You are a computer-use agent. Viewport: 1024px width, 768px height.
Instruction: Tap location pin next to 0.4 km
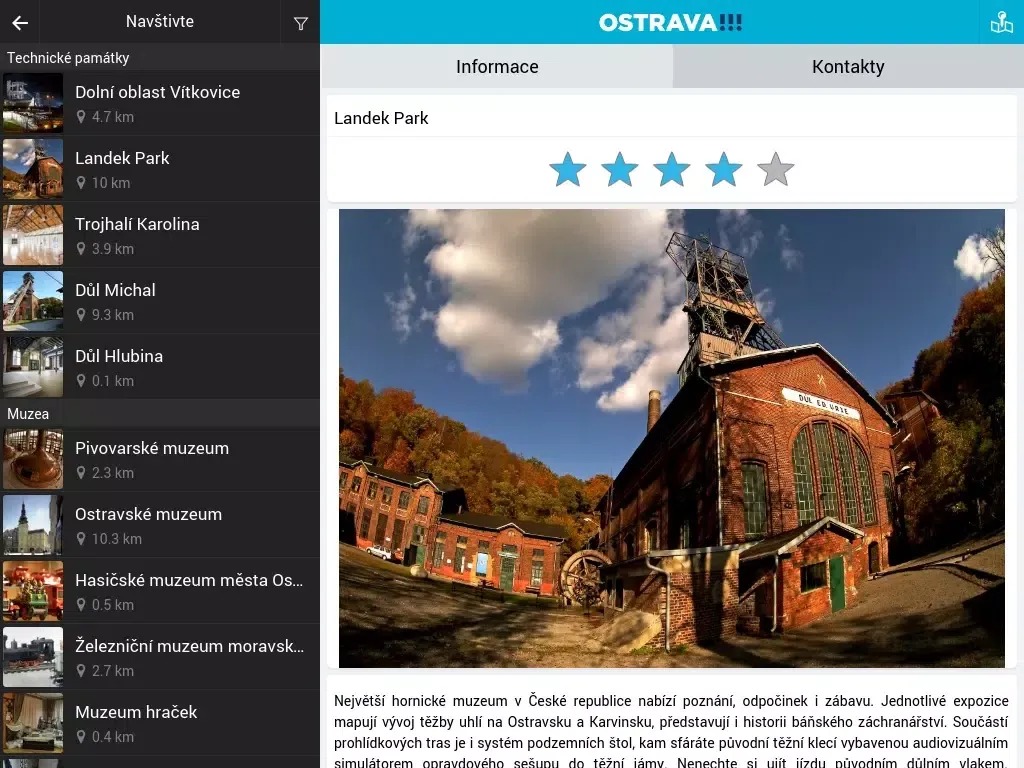81,737
